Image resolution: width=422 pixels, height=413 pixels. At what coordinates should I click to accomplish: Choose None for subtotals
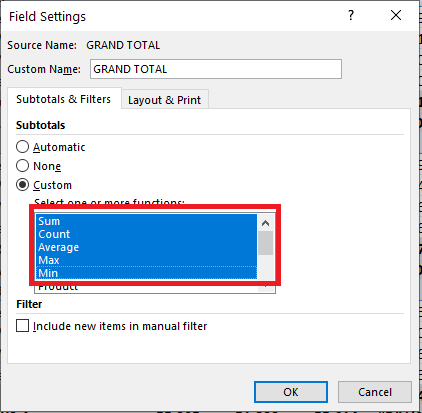(22, 166)
